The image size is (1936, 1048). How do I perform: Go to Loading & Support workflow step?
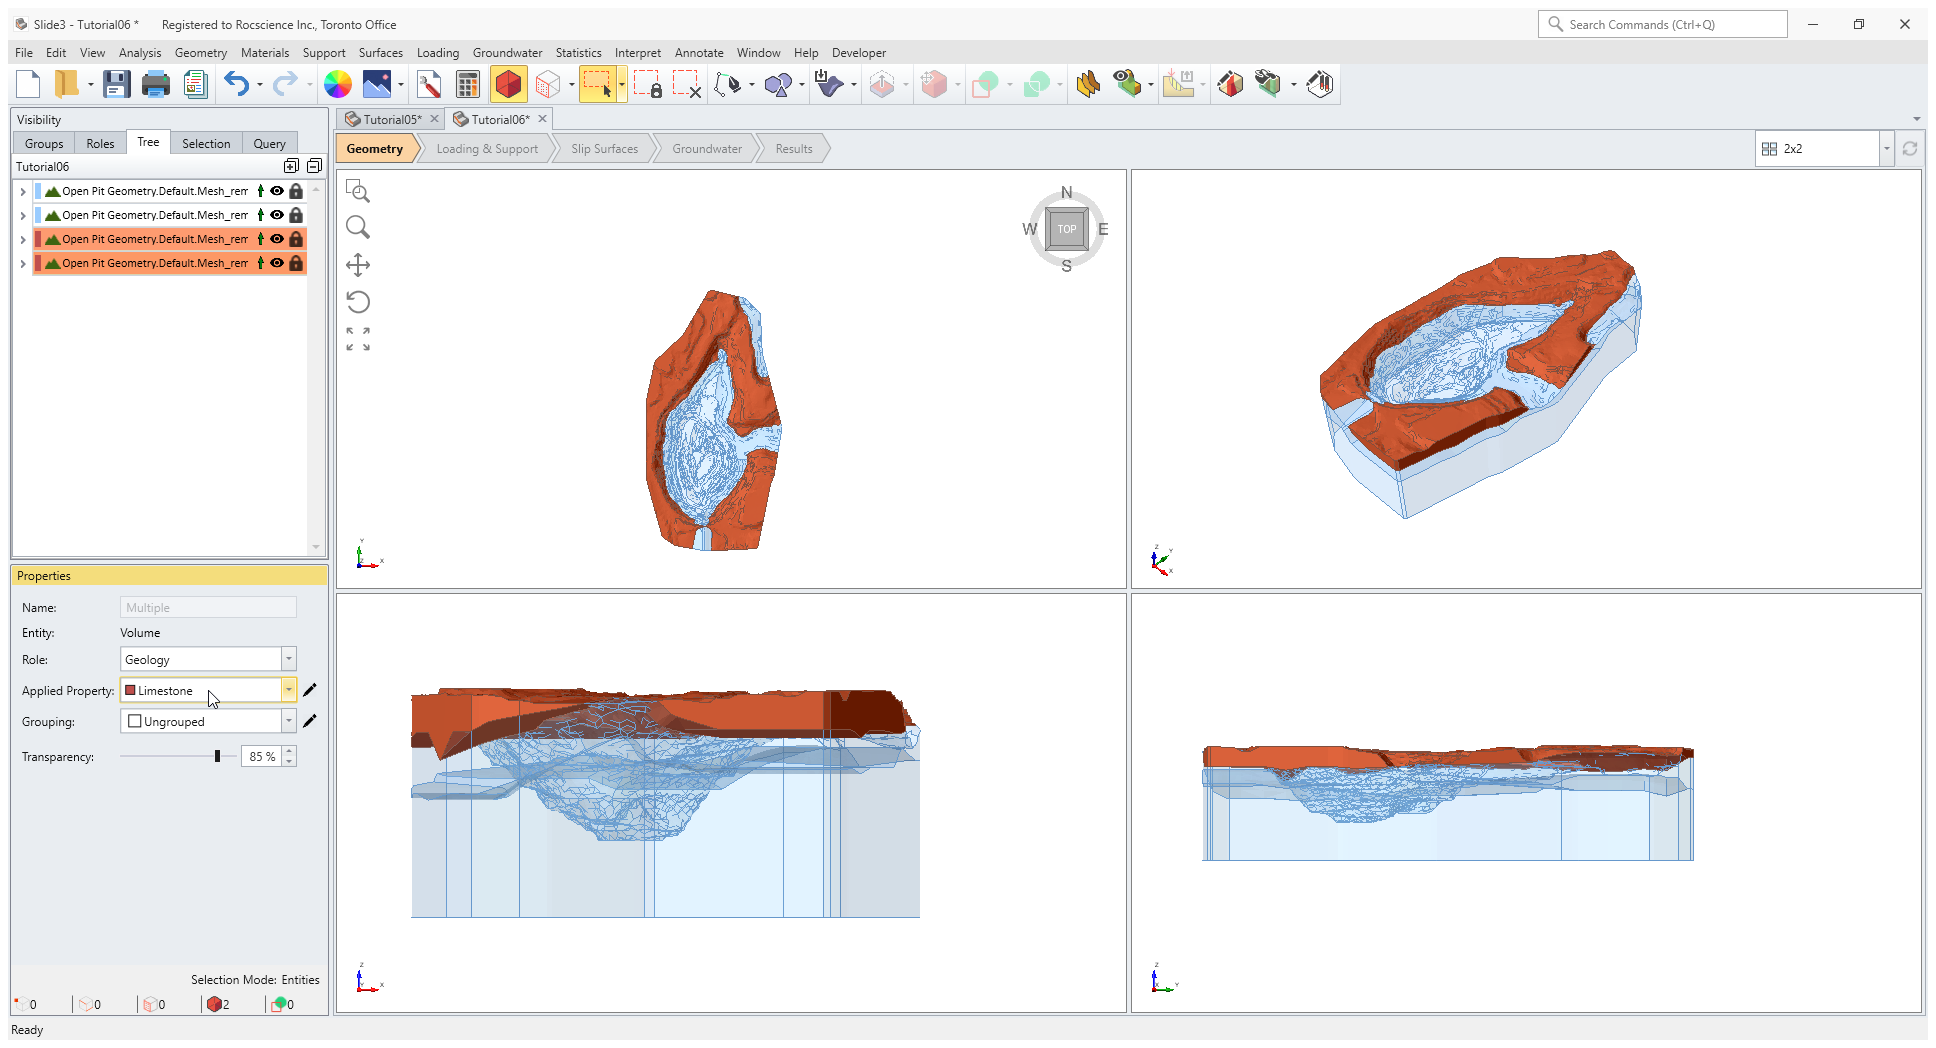[x=487, y=149]
